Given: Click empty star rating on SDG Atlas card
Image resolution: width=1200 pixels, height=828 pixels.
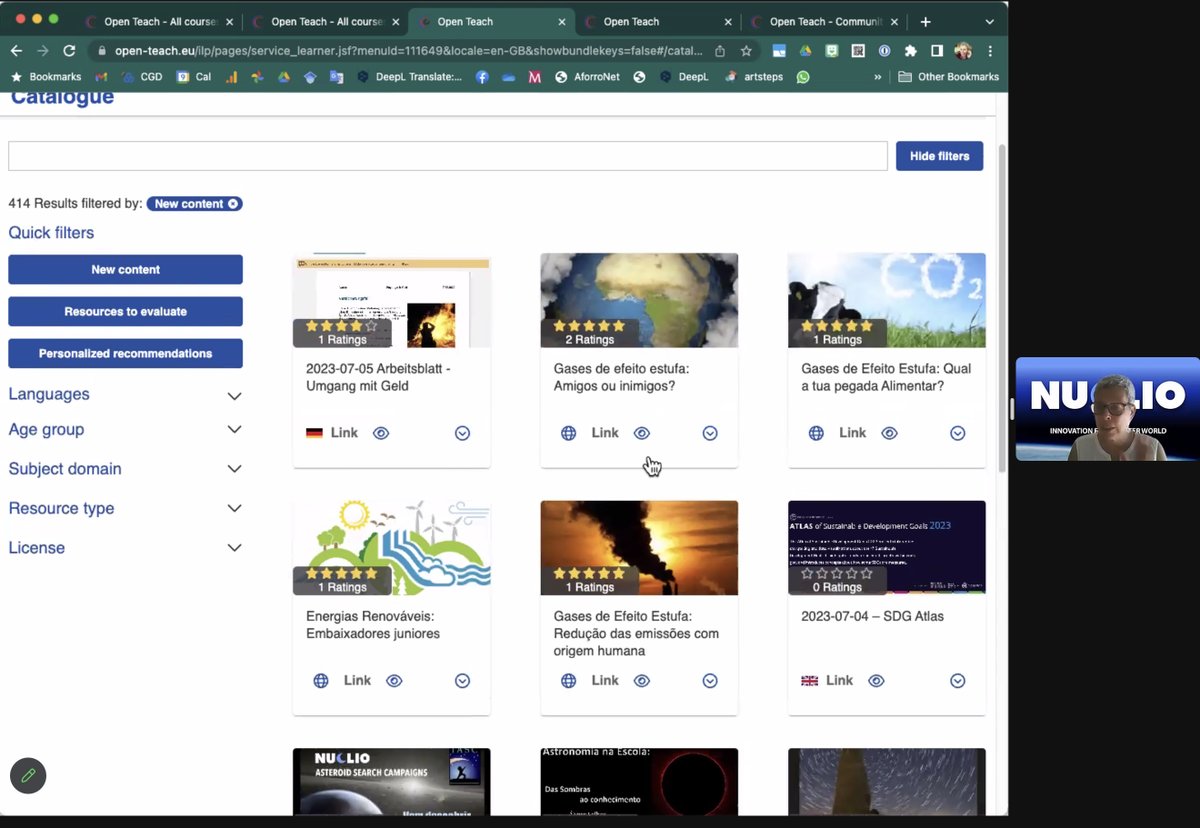Looking at the screenshot, I should pos(837,574).
